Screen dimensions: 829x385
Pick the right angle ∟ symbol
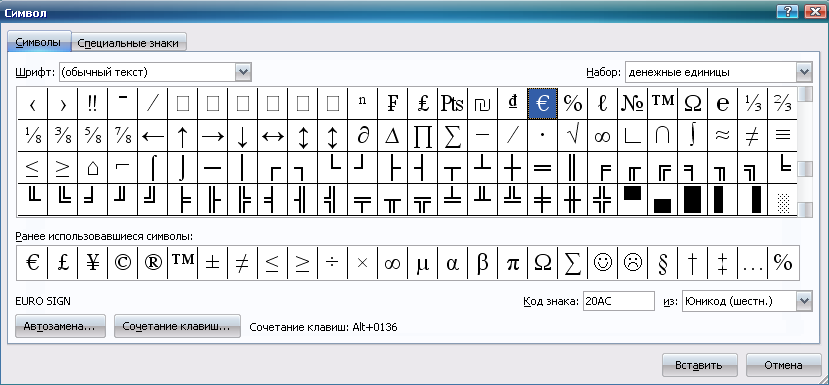click(632, 136)
